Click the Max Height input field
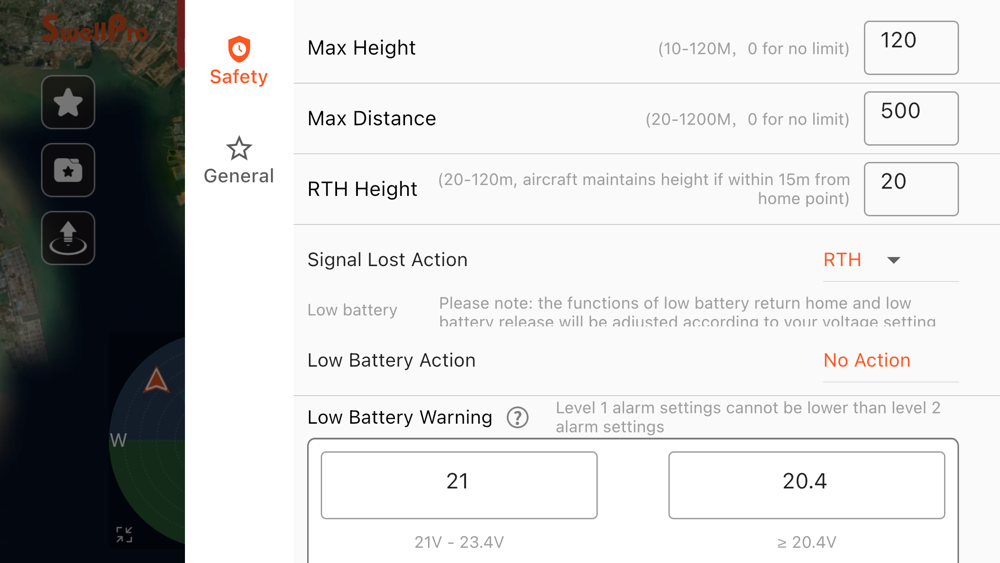The width and height of the screenshot is (1000, 563). click(910, 48)
